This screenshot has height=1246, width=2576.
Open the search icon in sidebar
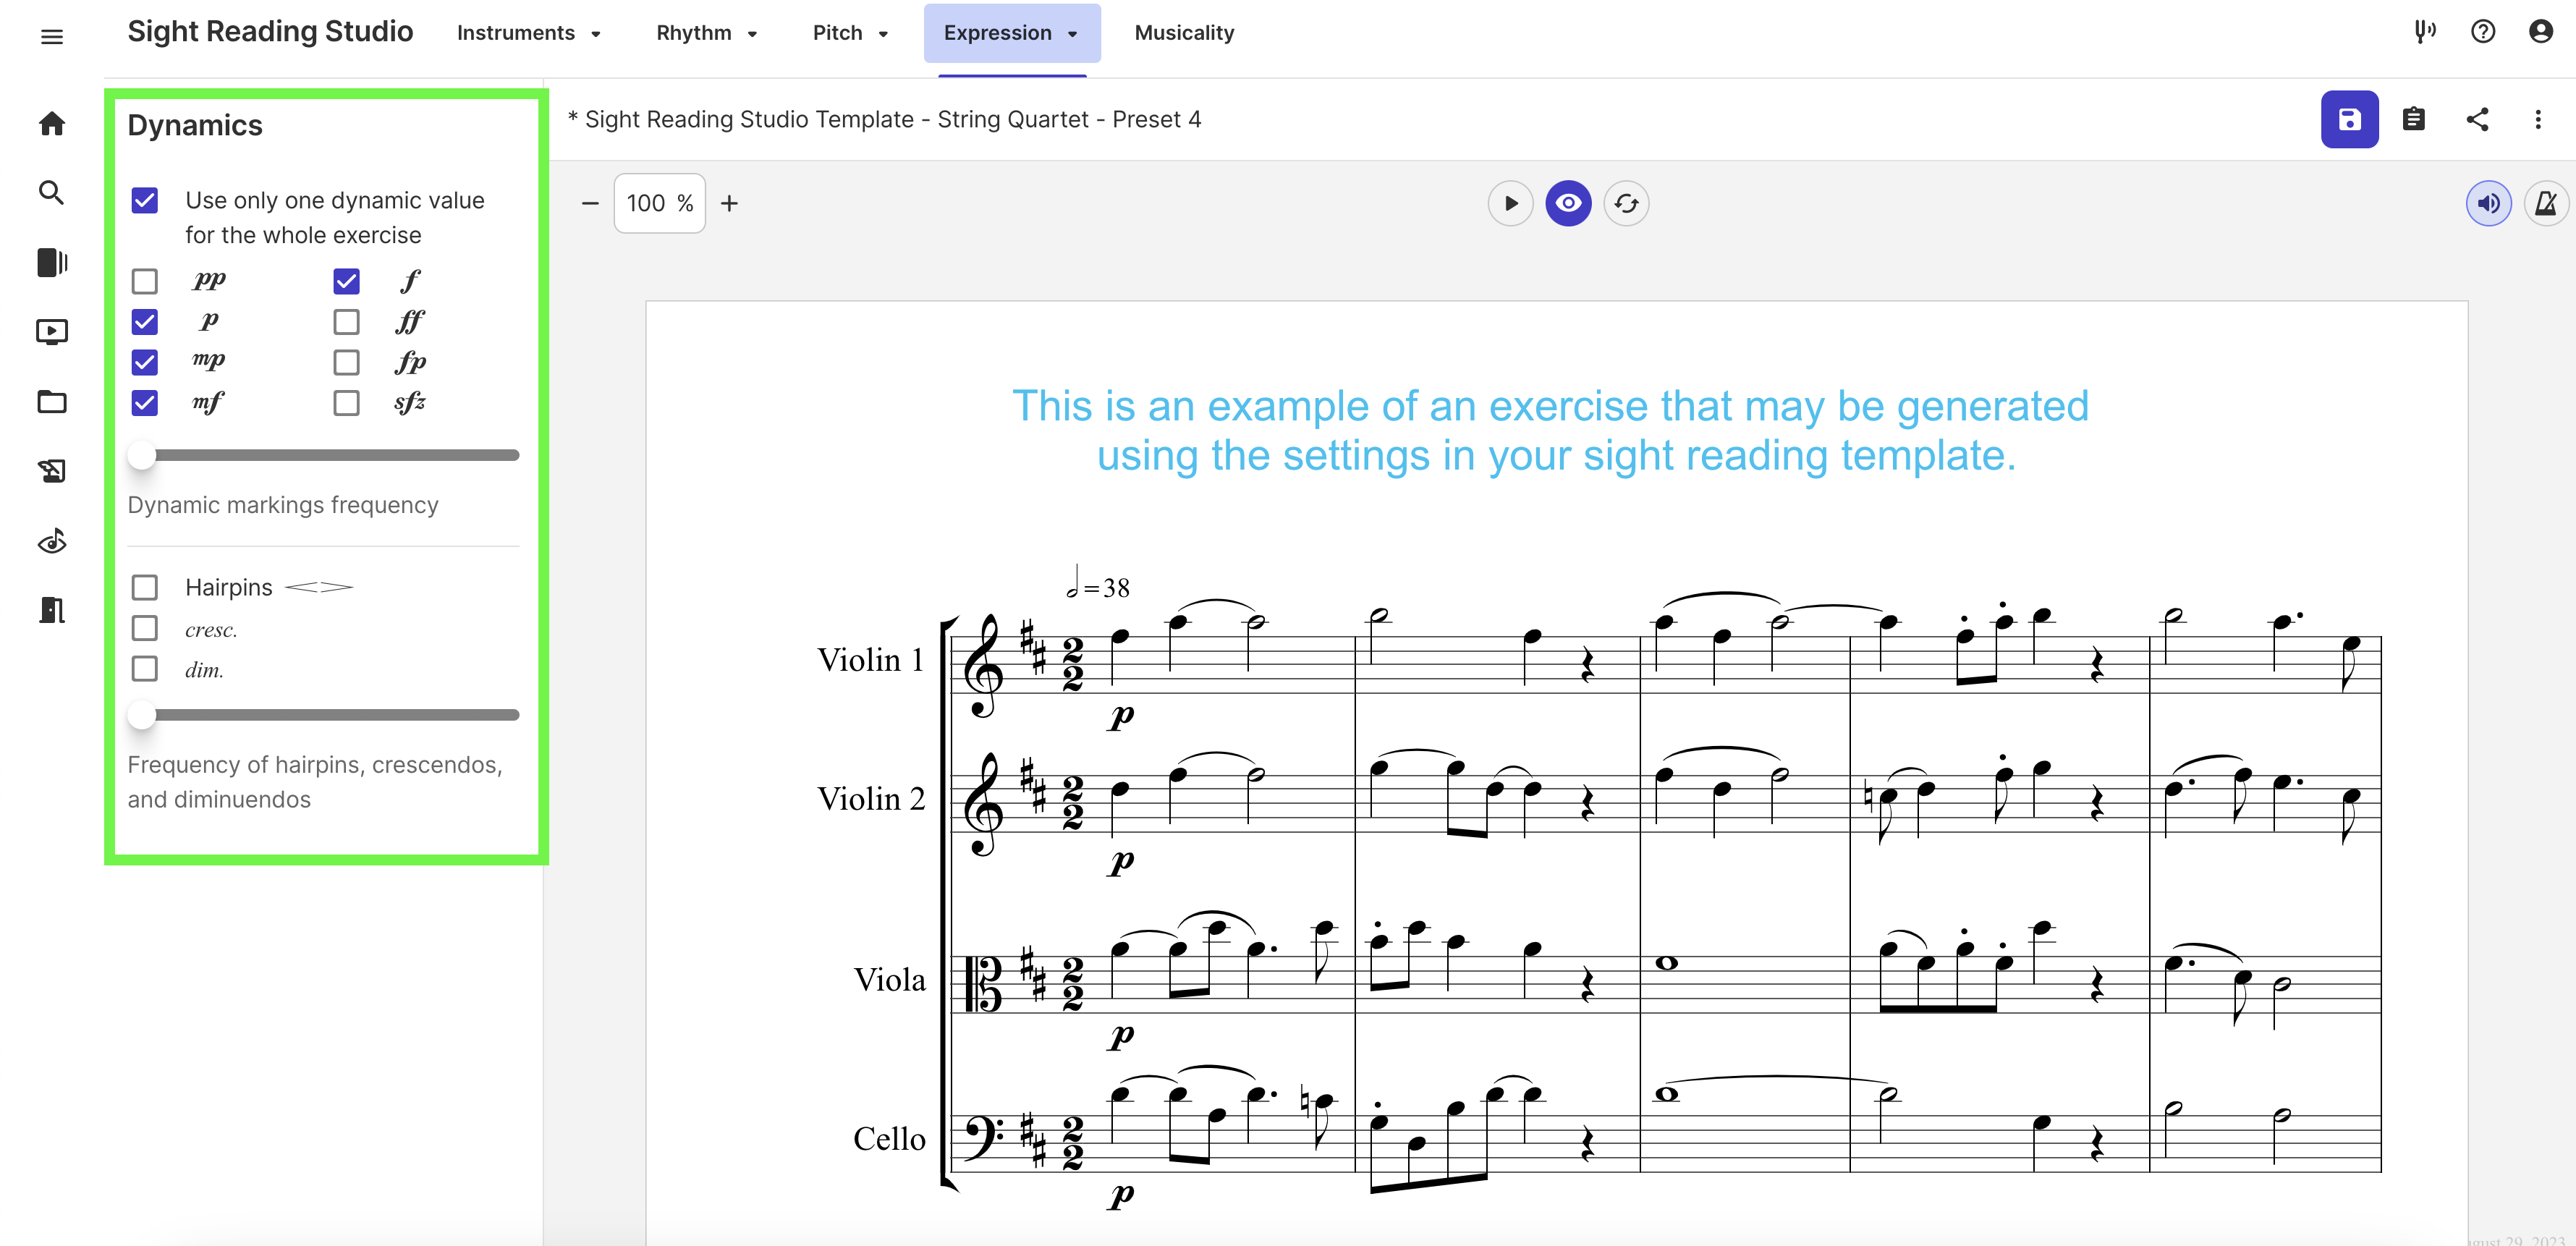(52, 193)
